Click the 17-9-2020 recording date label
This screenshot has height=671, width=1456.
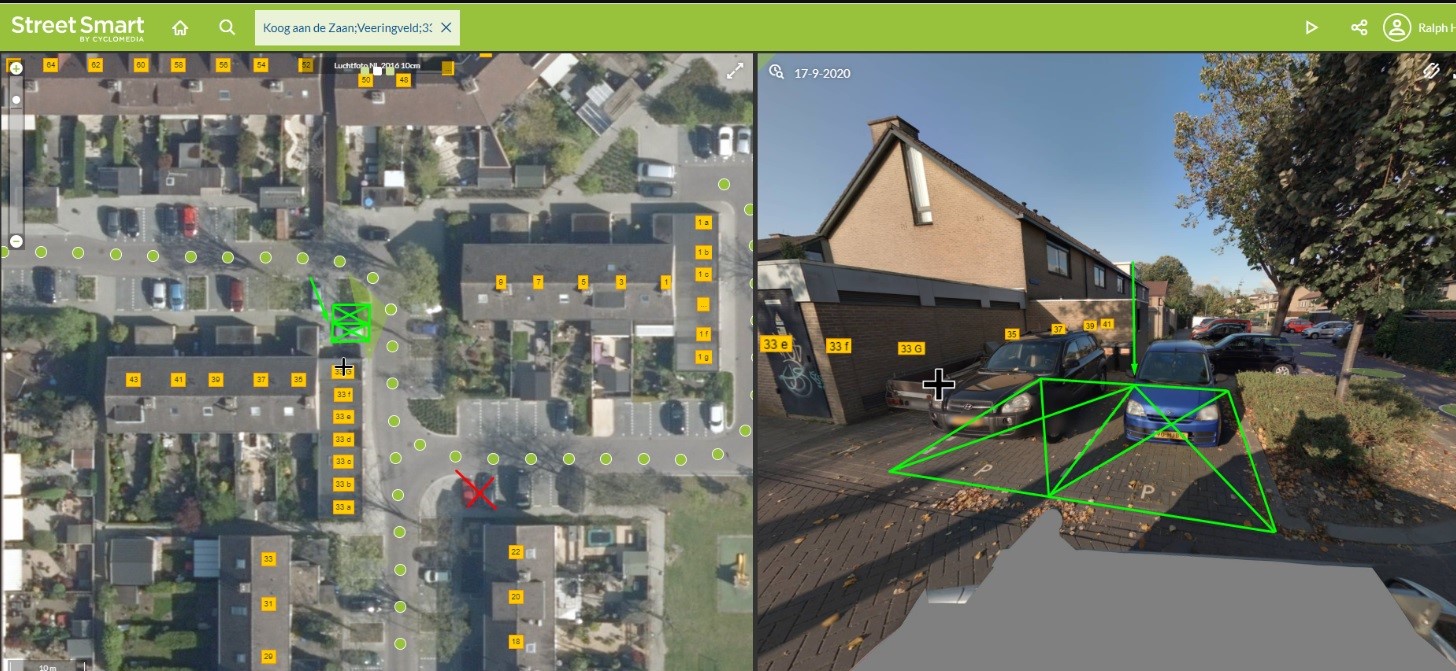pyautogui.click(x=822, y=73)
